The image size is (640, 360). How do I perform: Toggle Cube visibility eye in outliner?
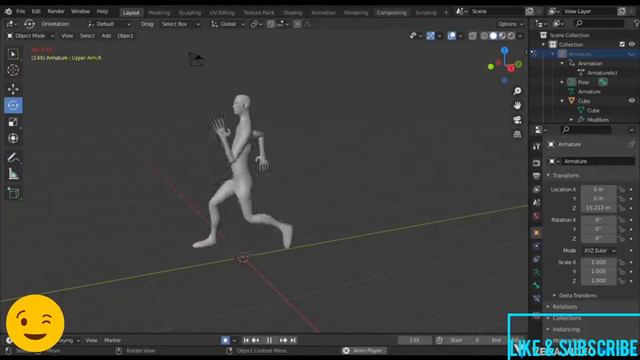pyautogui.click(x=631, y=101)
